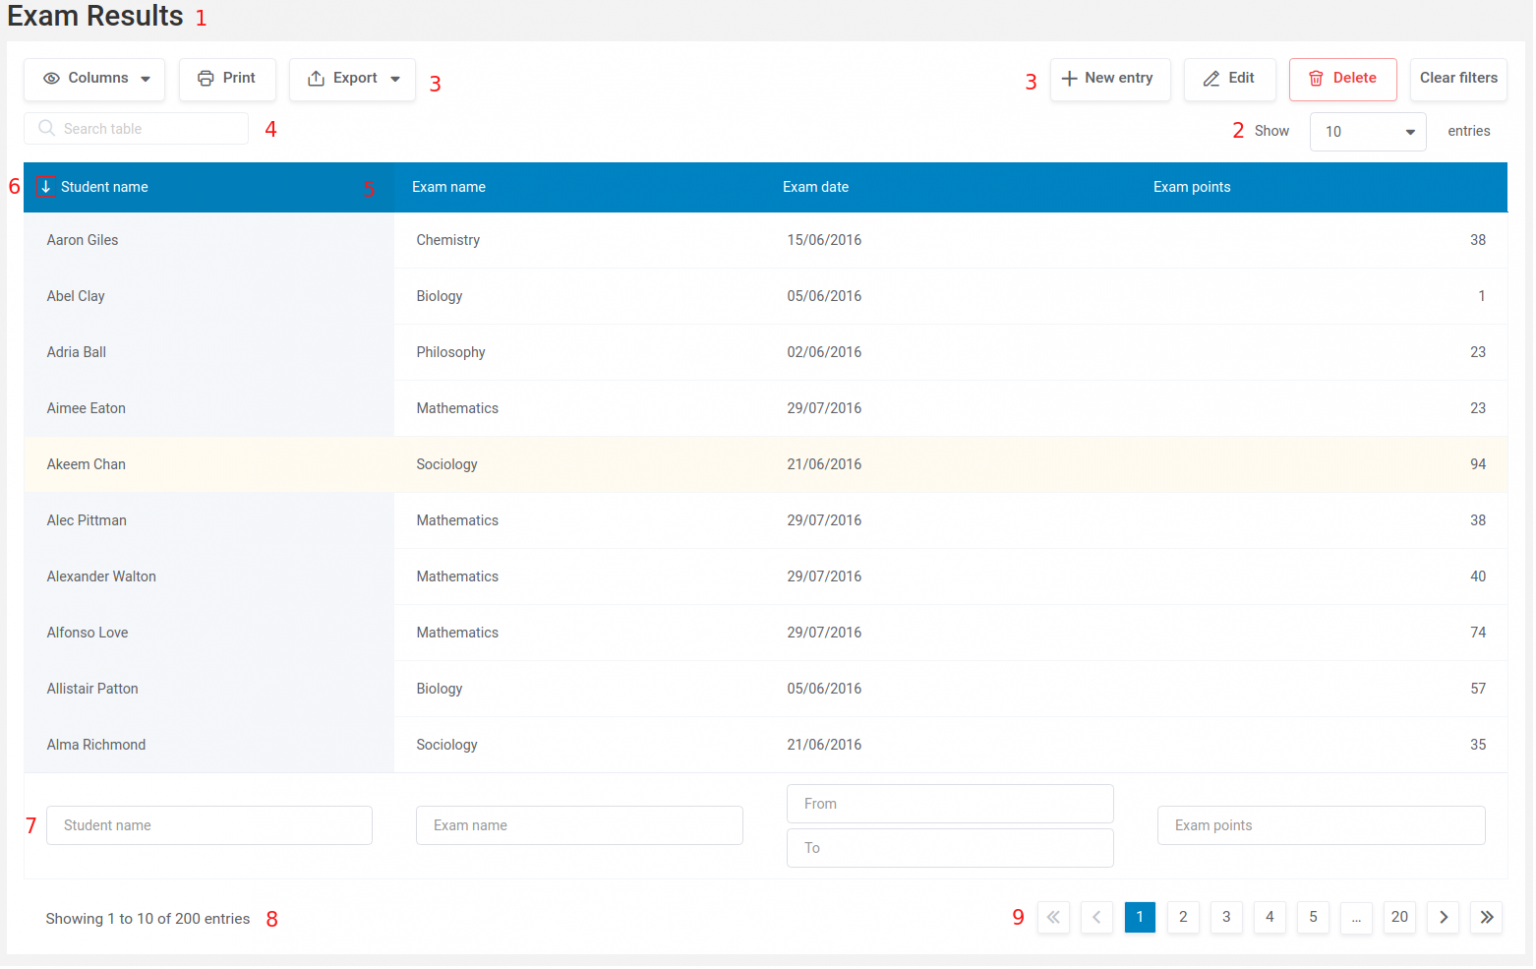Open the Show entries dropdown

point(1367,131)
